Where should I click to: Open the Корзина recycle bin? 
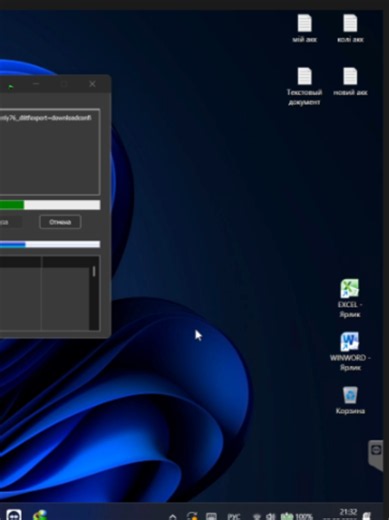350,400
